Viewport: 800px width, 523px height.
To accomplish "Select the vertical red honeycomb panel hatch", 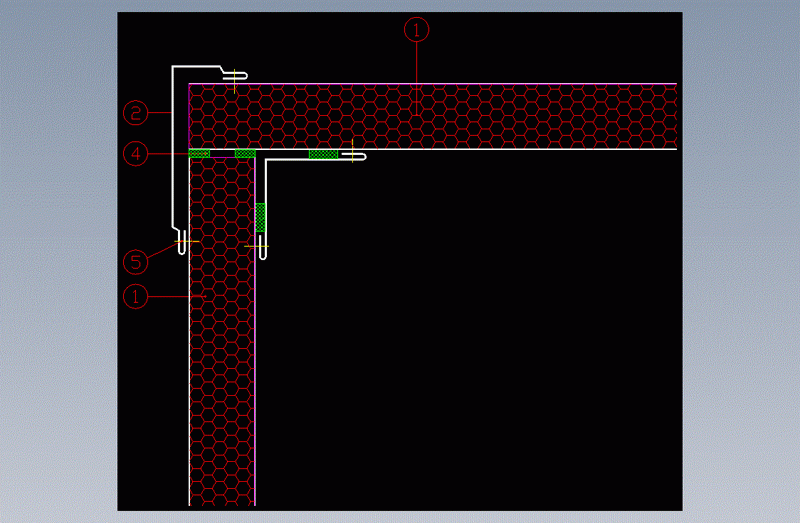I will [221, 380].
